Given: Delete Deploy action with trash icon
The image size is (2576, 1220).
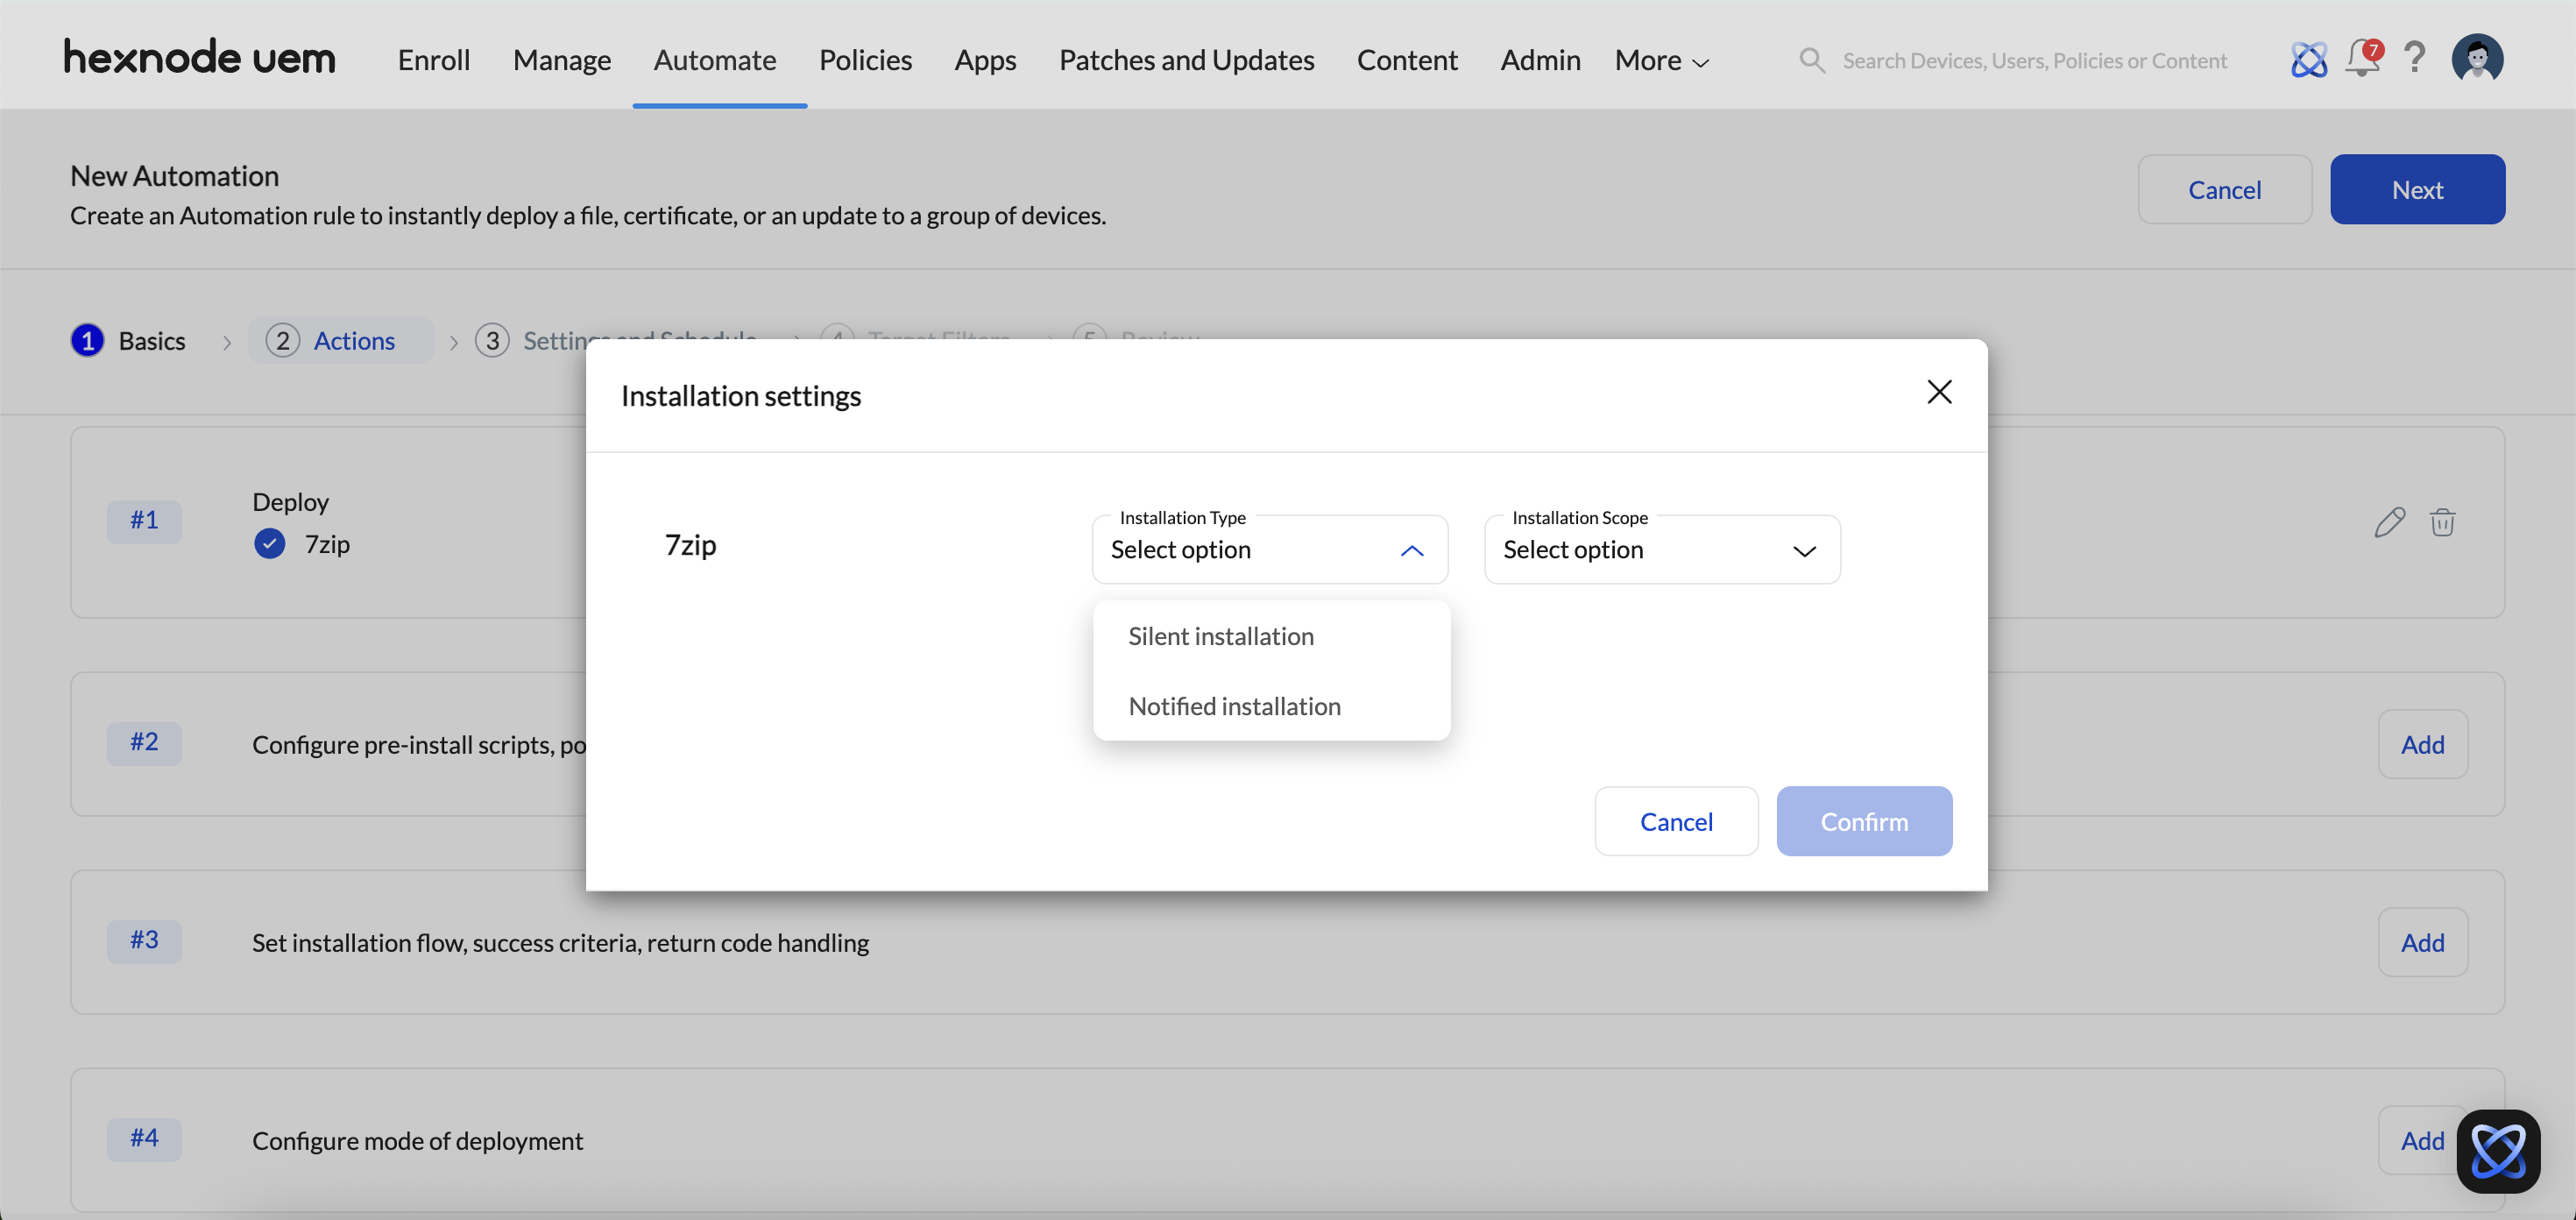Looking at the screenshot, I should coord(2442,521).
